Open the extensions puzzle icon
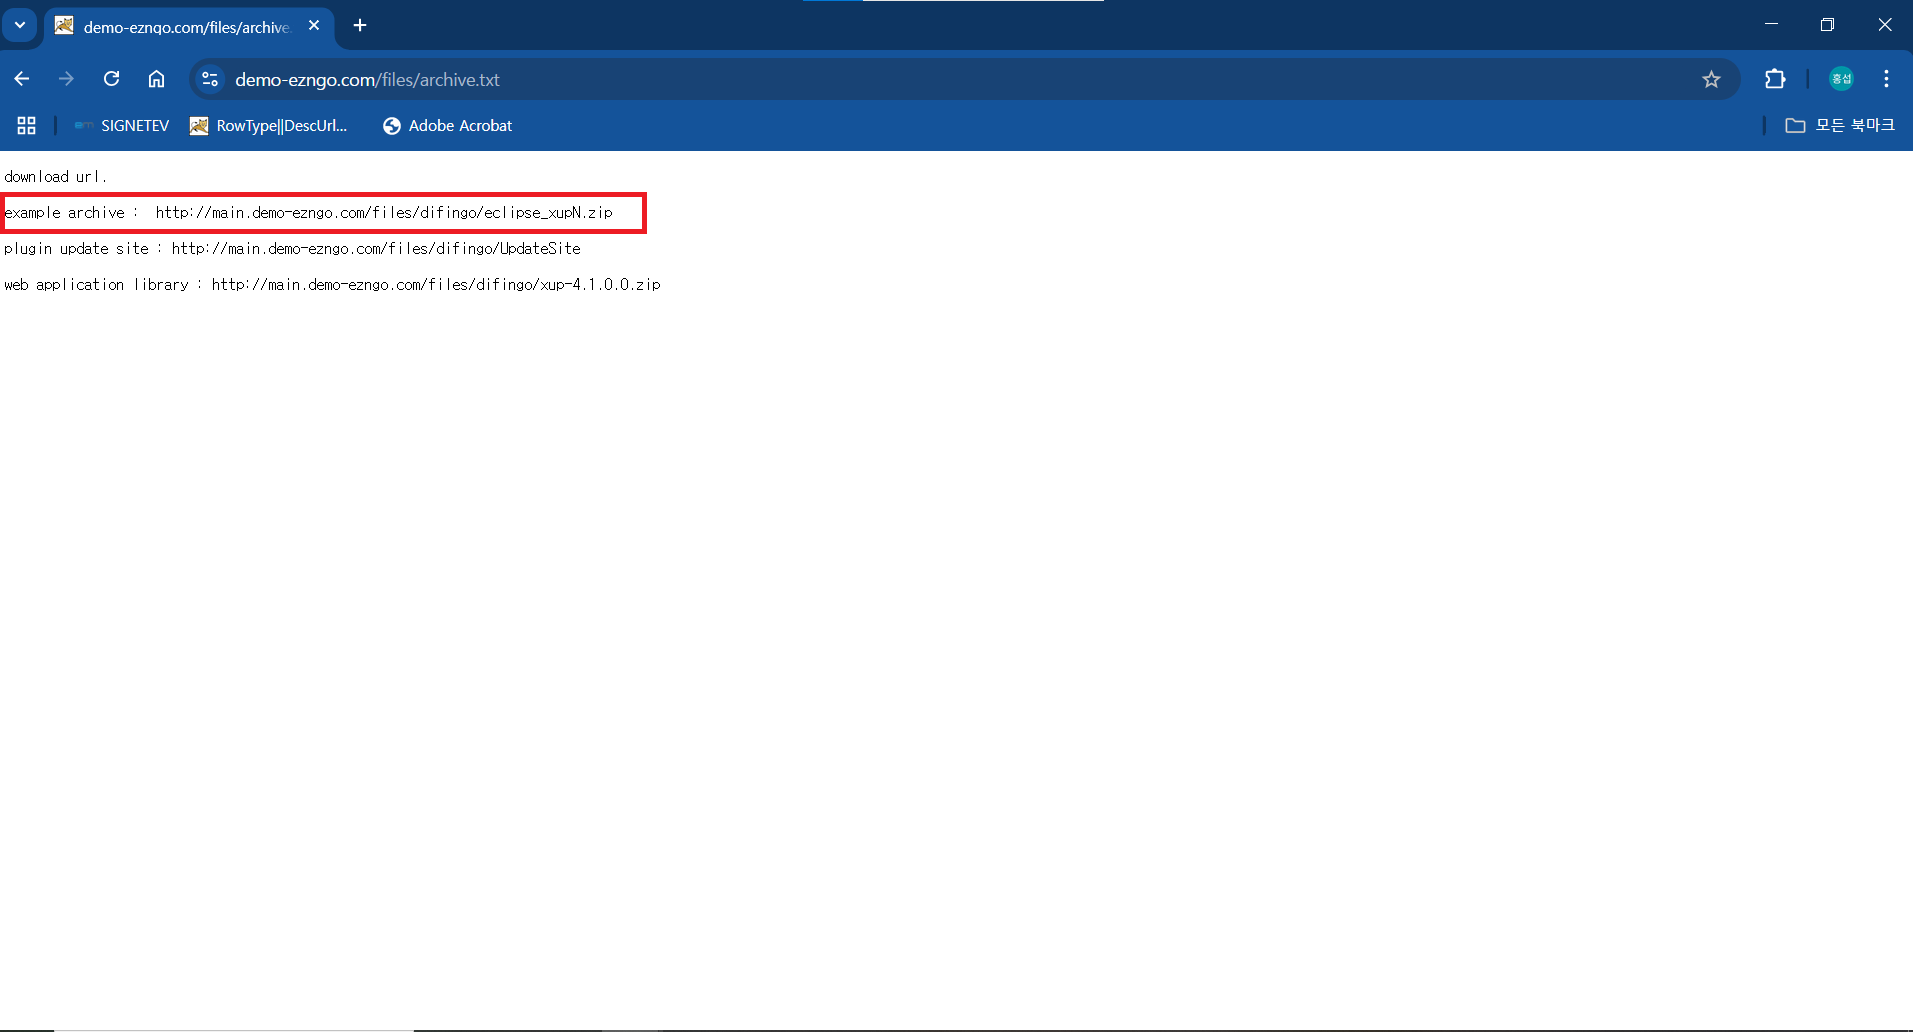 point(1775,79)
